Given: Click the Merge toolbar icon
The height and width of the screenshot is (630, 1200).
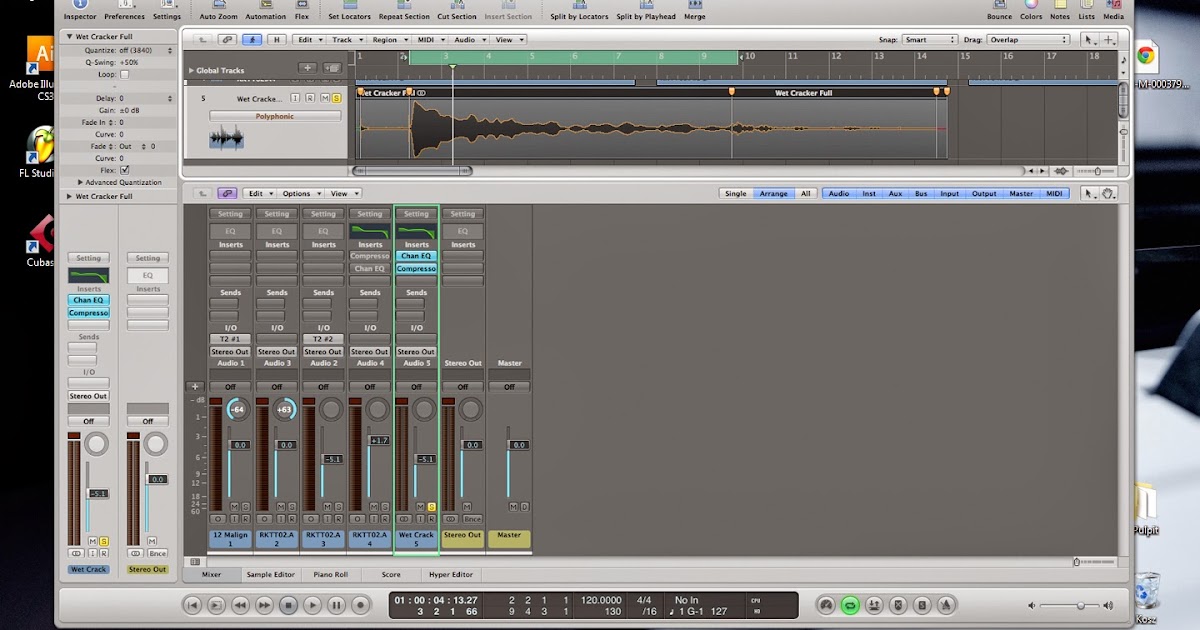Looking at the screenshot, I should point(694,8).
